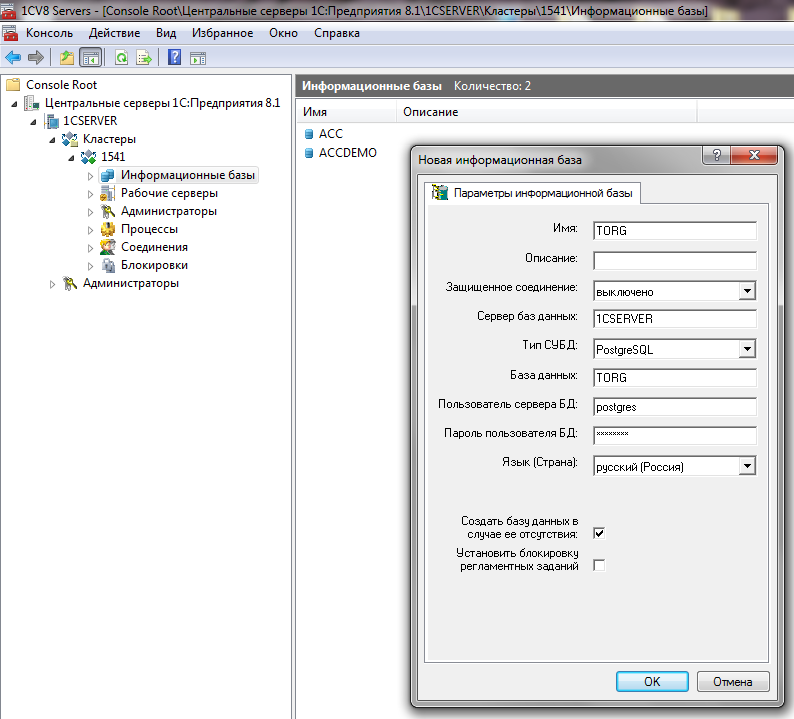
Task: Toggle the Show/Hide Console Tree icon
Action: click(90, 57)
